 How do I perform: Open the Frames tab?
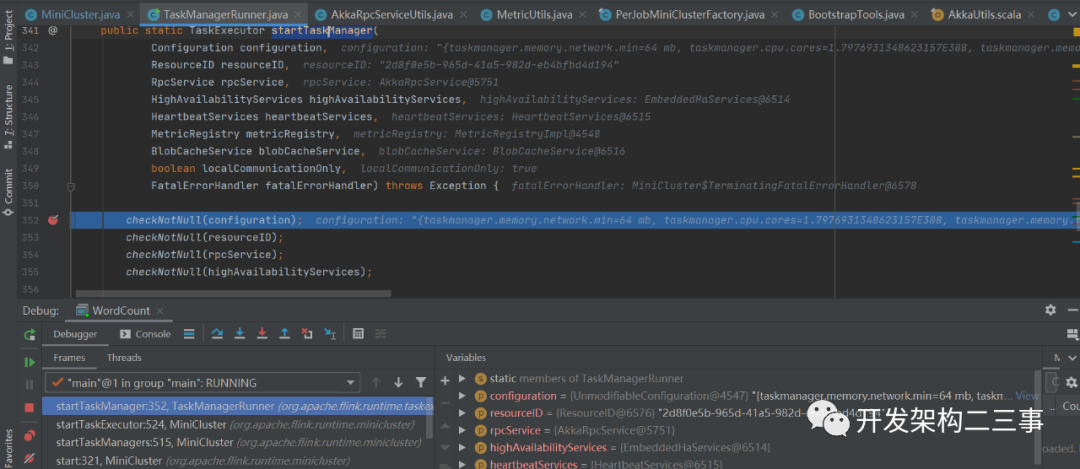[x=69, y=357]
